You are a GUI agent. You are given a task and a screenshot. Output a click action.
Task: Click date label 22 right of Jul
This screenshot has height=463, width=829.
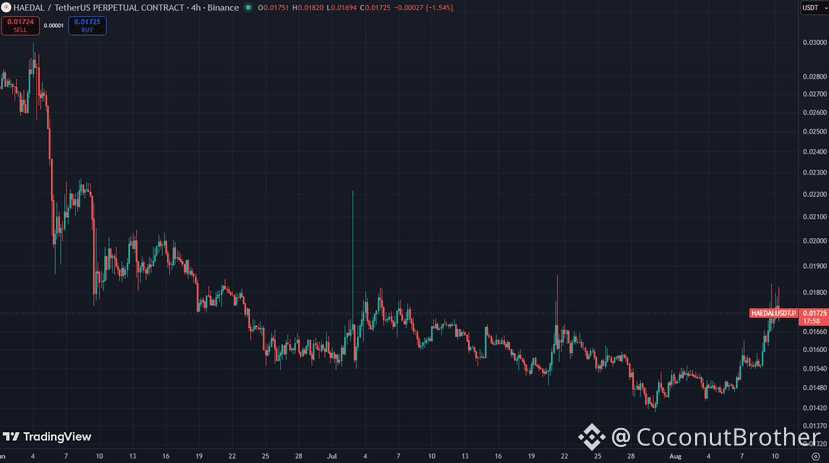(x=565, y=456)
